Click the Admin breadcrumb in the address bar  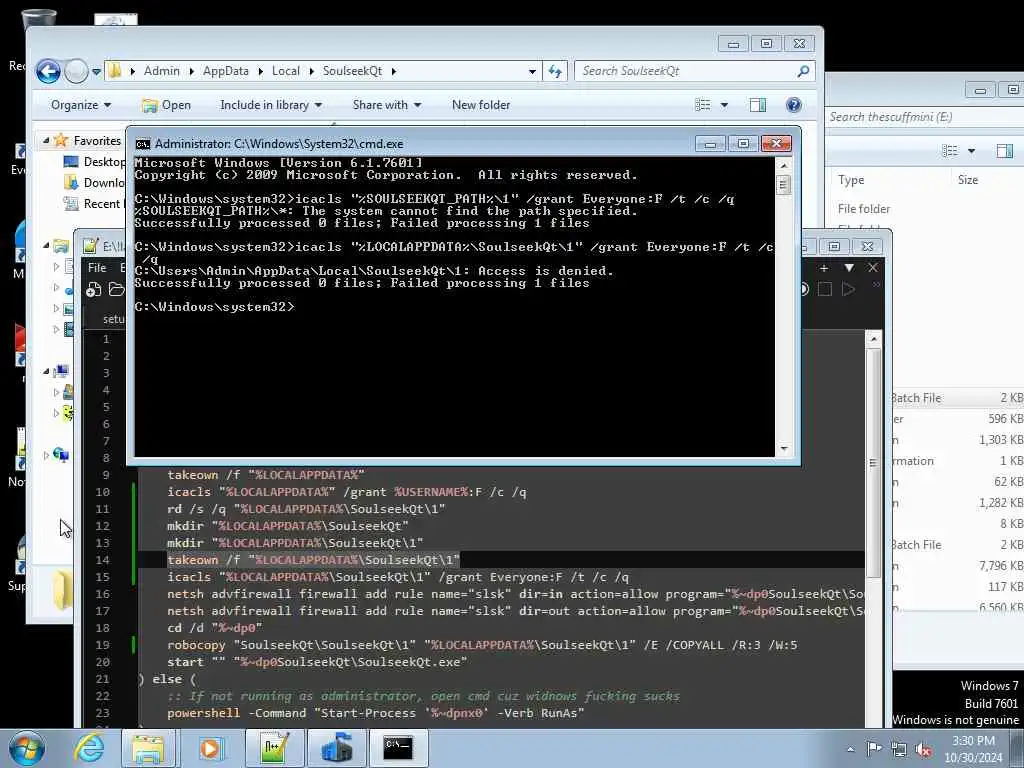tap(161, 71)
